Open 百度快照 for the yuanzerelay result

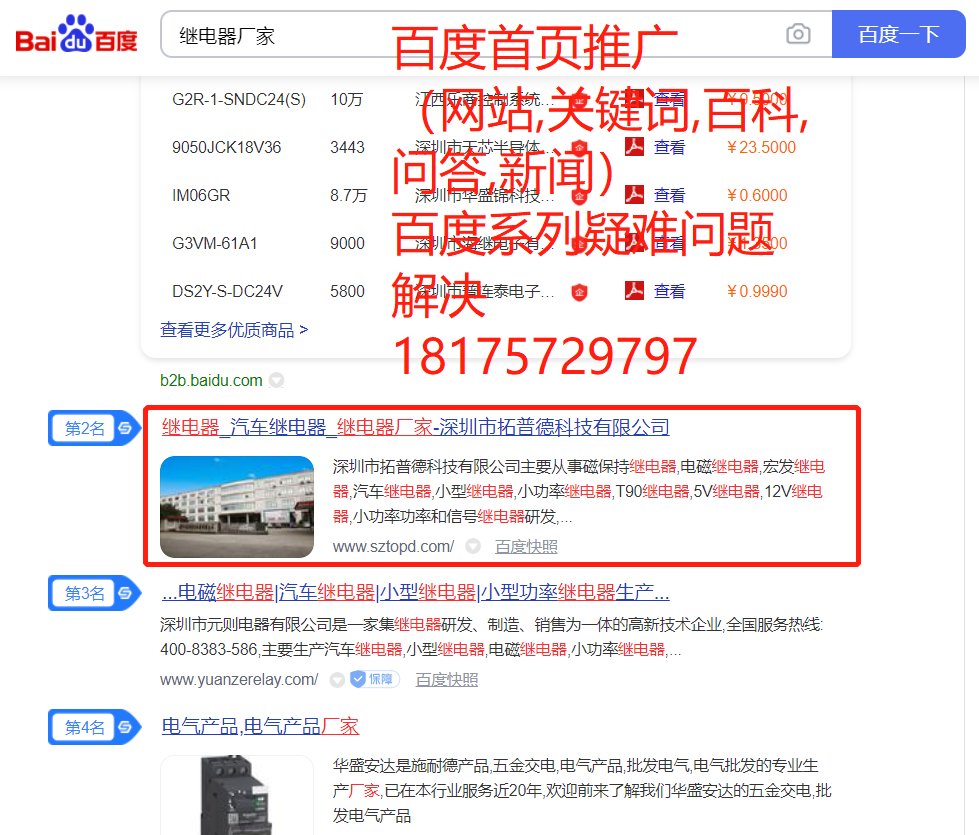pos(447,679)
